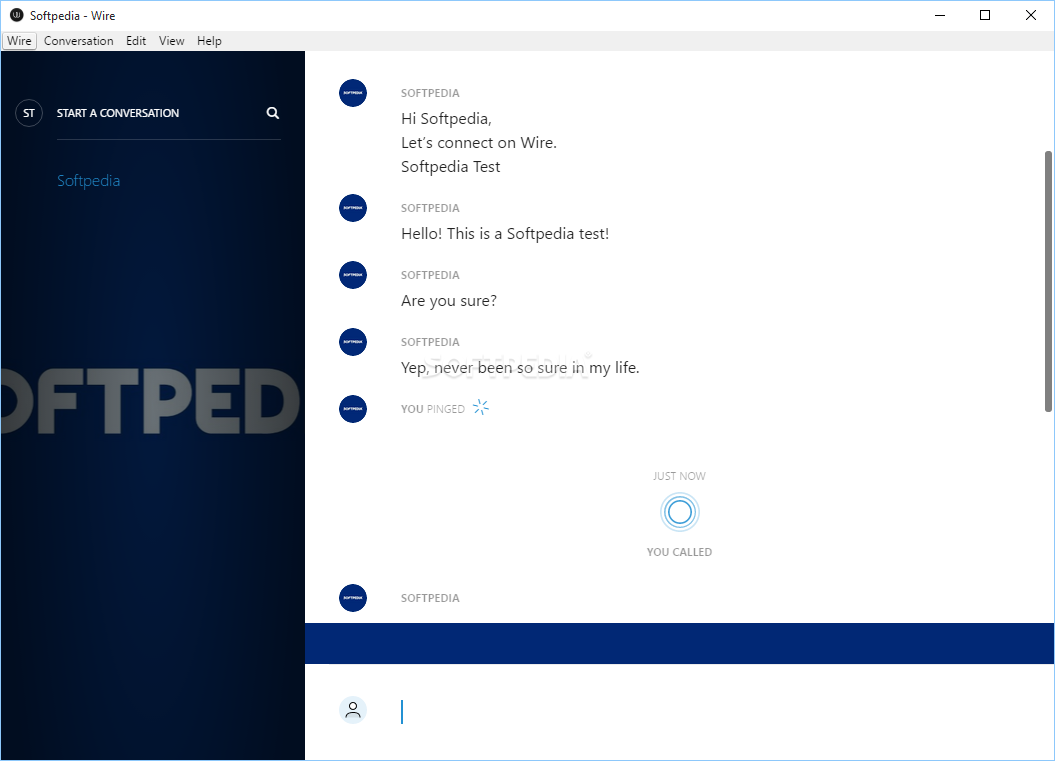Click the ST profile avatar
The height and width of the screenshot is (761, 1055).
coord(29,113)
